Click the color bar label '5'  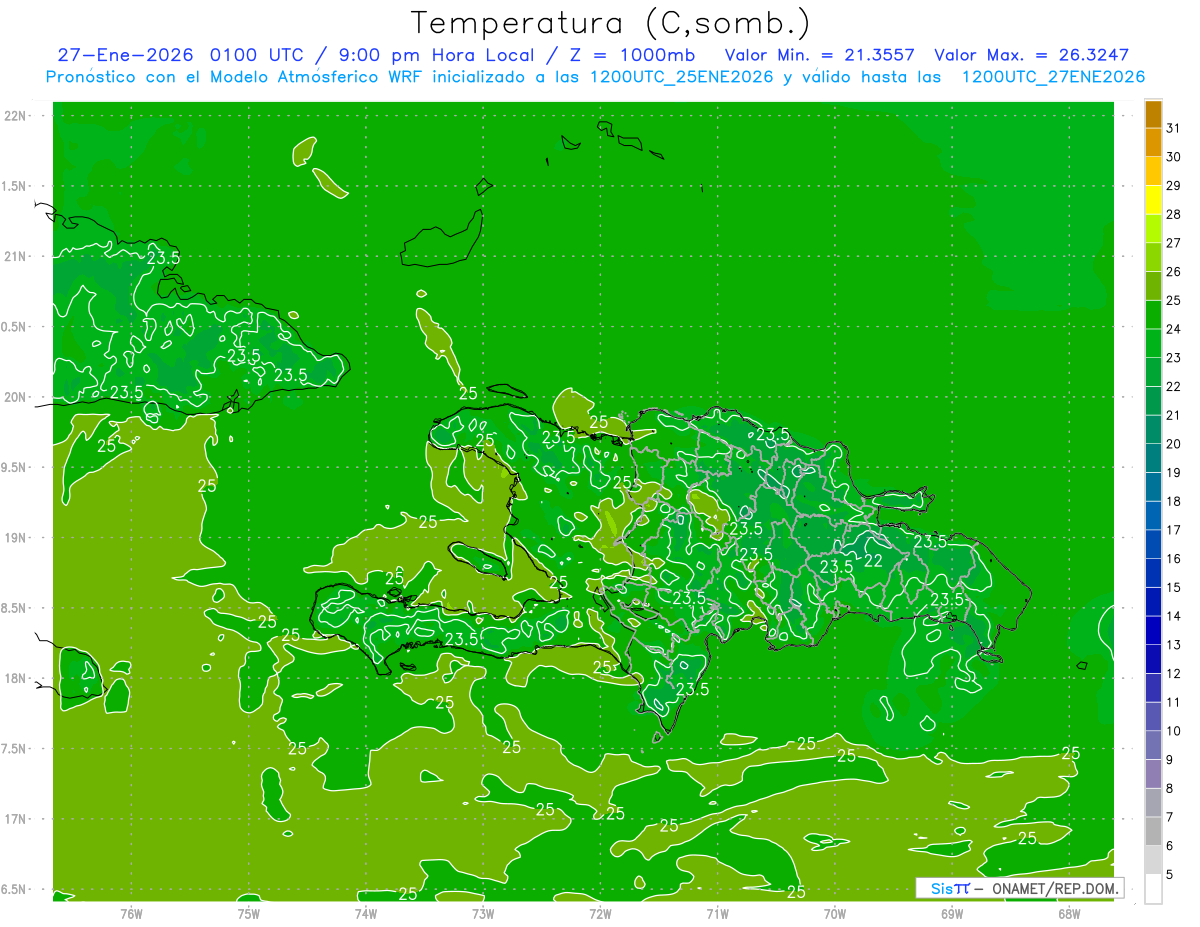pyautogui.click(x=1170, y=875)
